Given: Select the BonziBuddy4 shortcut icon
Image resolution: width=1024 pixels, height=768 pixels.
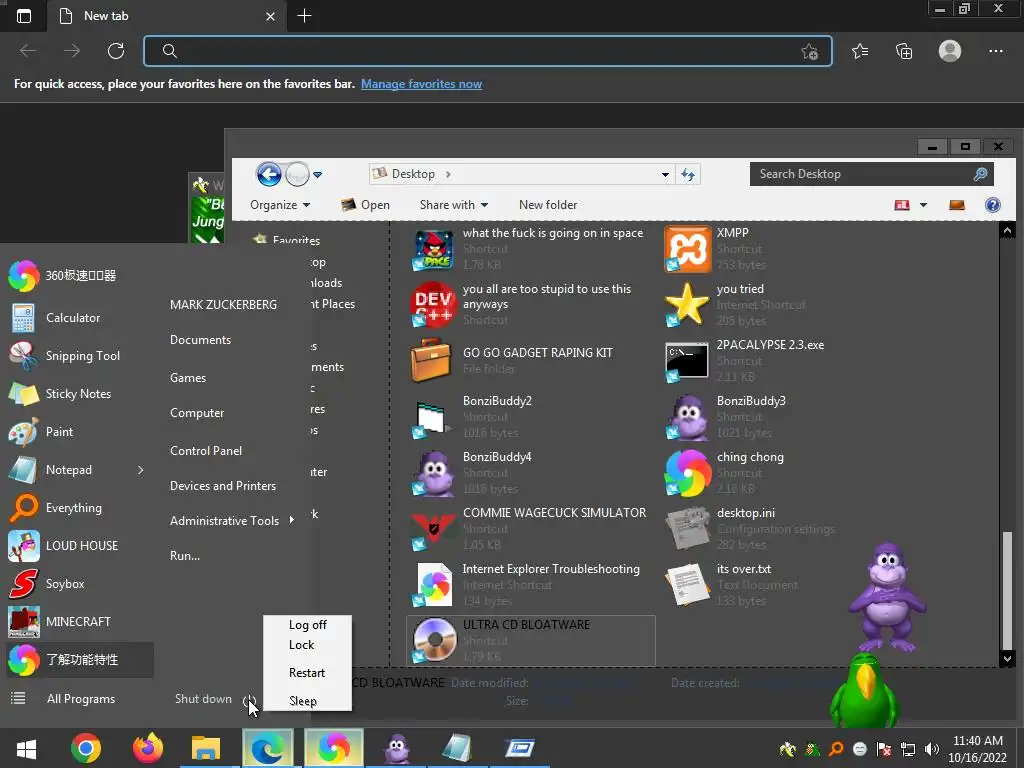Looking at the screenshot, I should point(433,473).
